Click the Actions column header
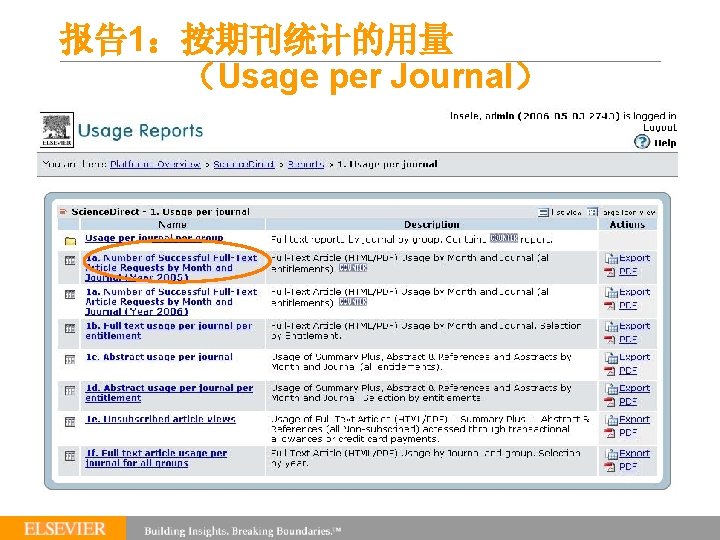 (627, 225)
